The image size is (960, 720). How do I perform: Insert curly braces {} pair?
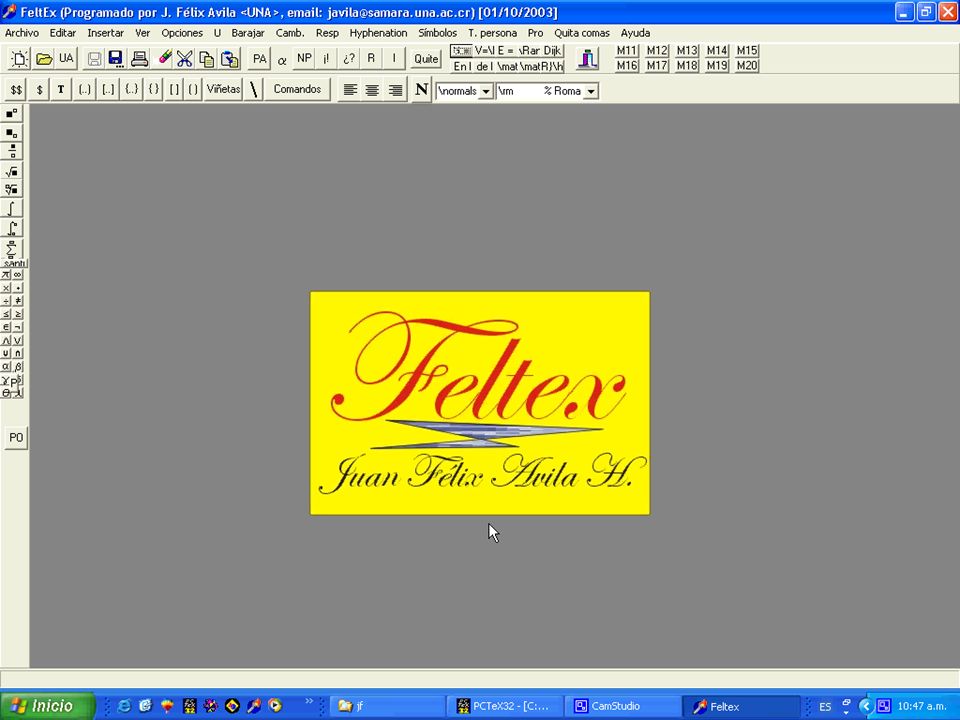154,89
